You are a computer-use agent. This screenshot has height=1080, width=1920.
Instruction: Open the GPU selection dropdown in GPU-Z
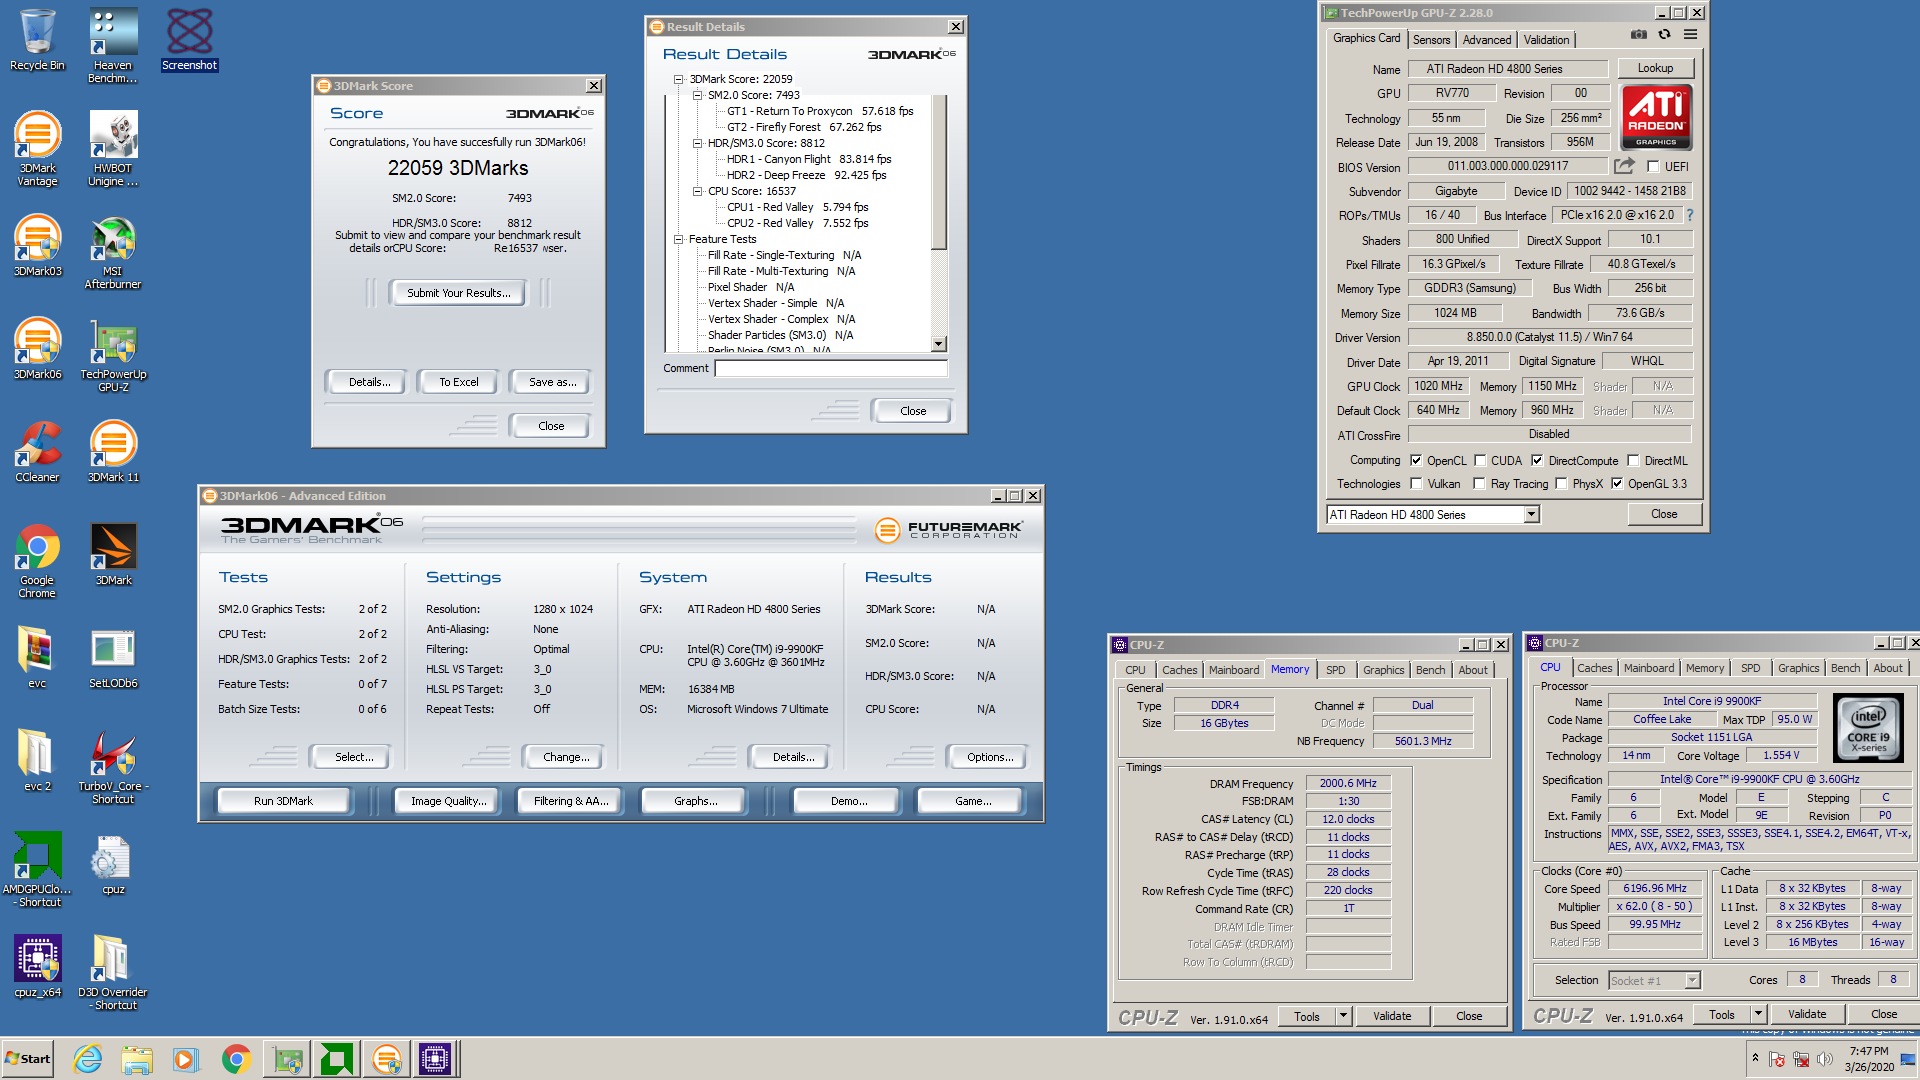pyautogui.click(x=1531, y=514)
